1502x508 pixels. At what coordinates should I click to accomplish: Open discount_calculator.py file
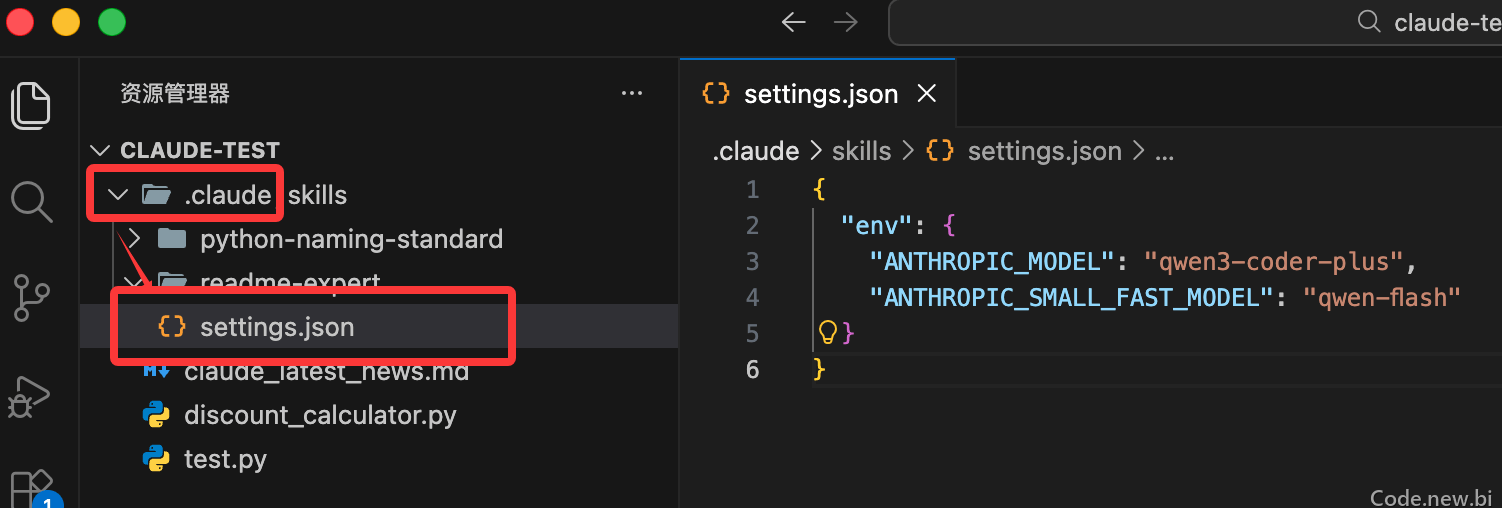coord(320,415)
